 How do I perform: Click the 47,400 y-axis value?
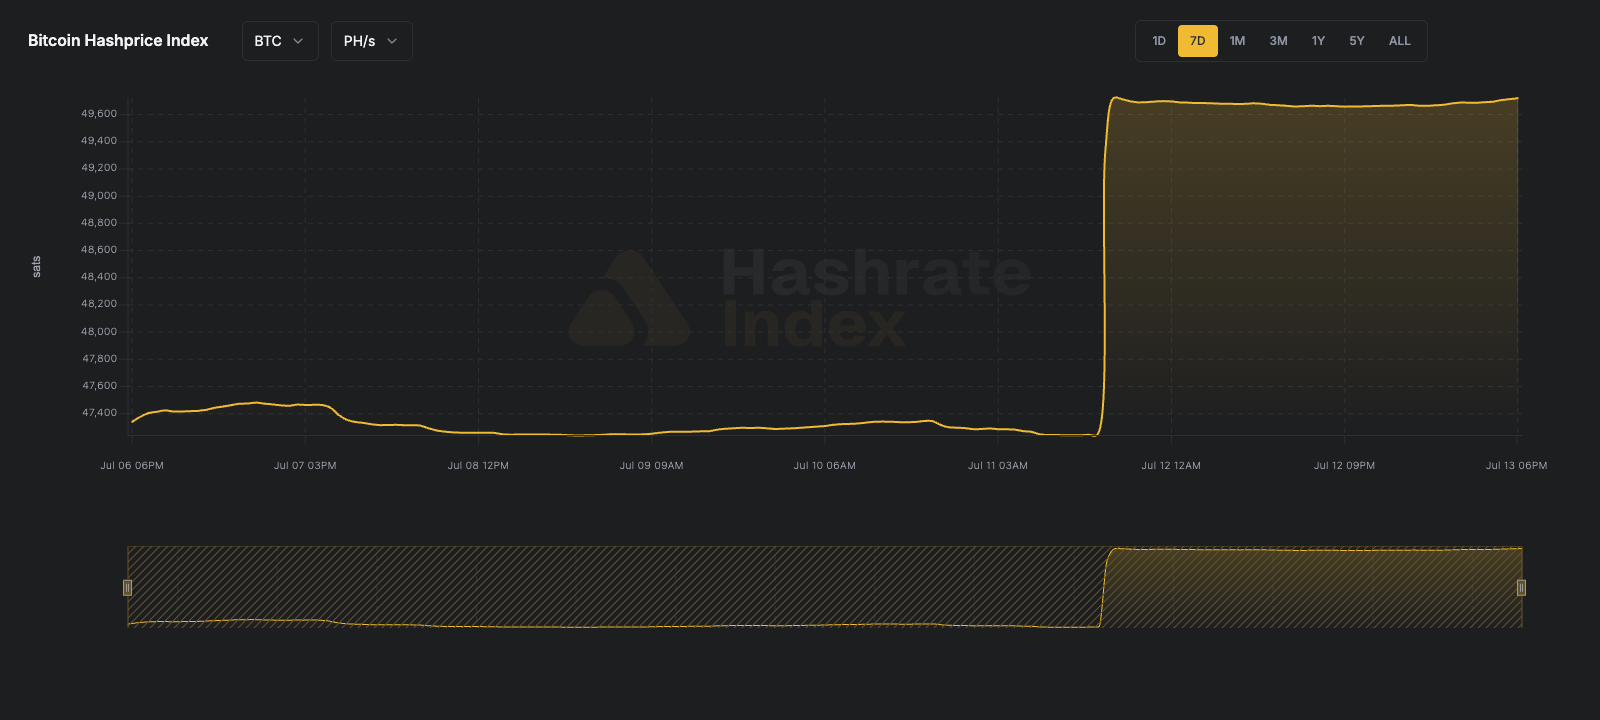click(x=99, y=413)
